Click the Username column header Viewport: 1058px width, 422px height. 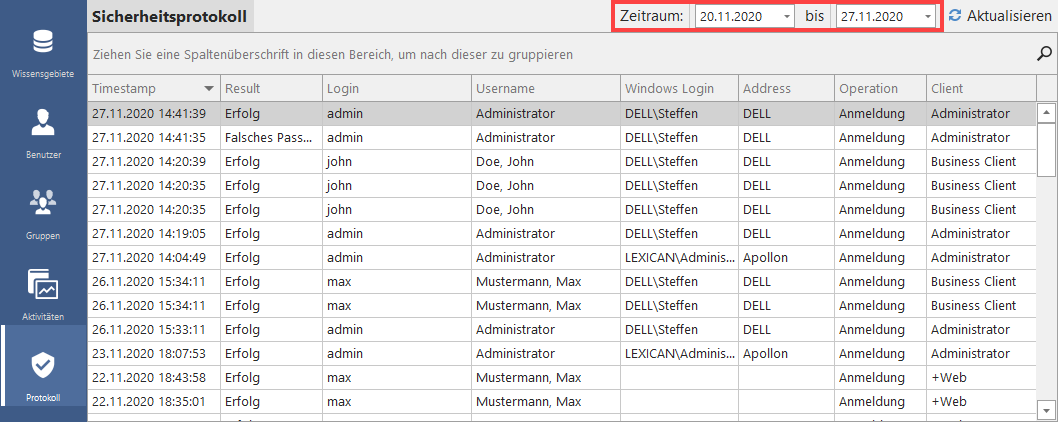click(505, 89)
